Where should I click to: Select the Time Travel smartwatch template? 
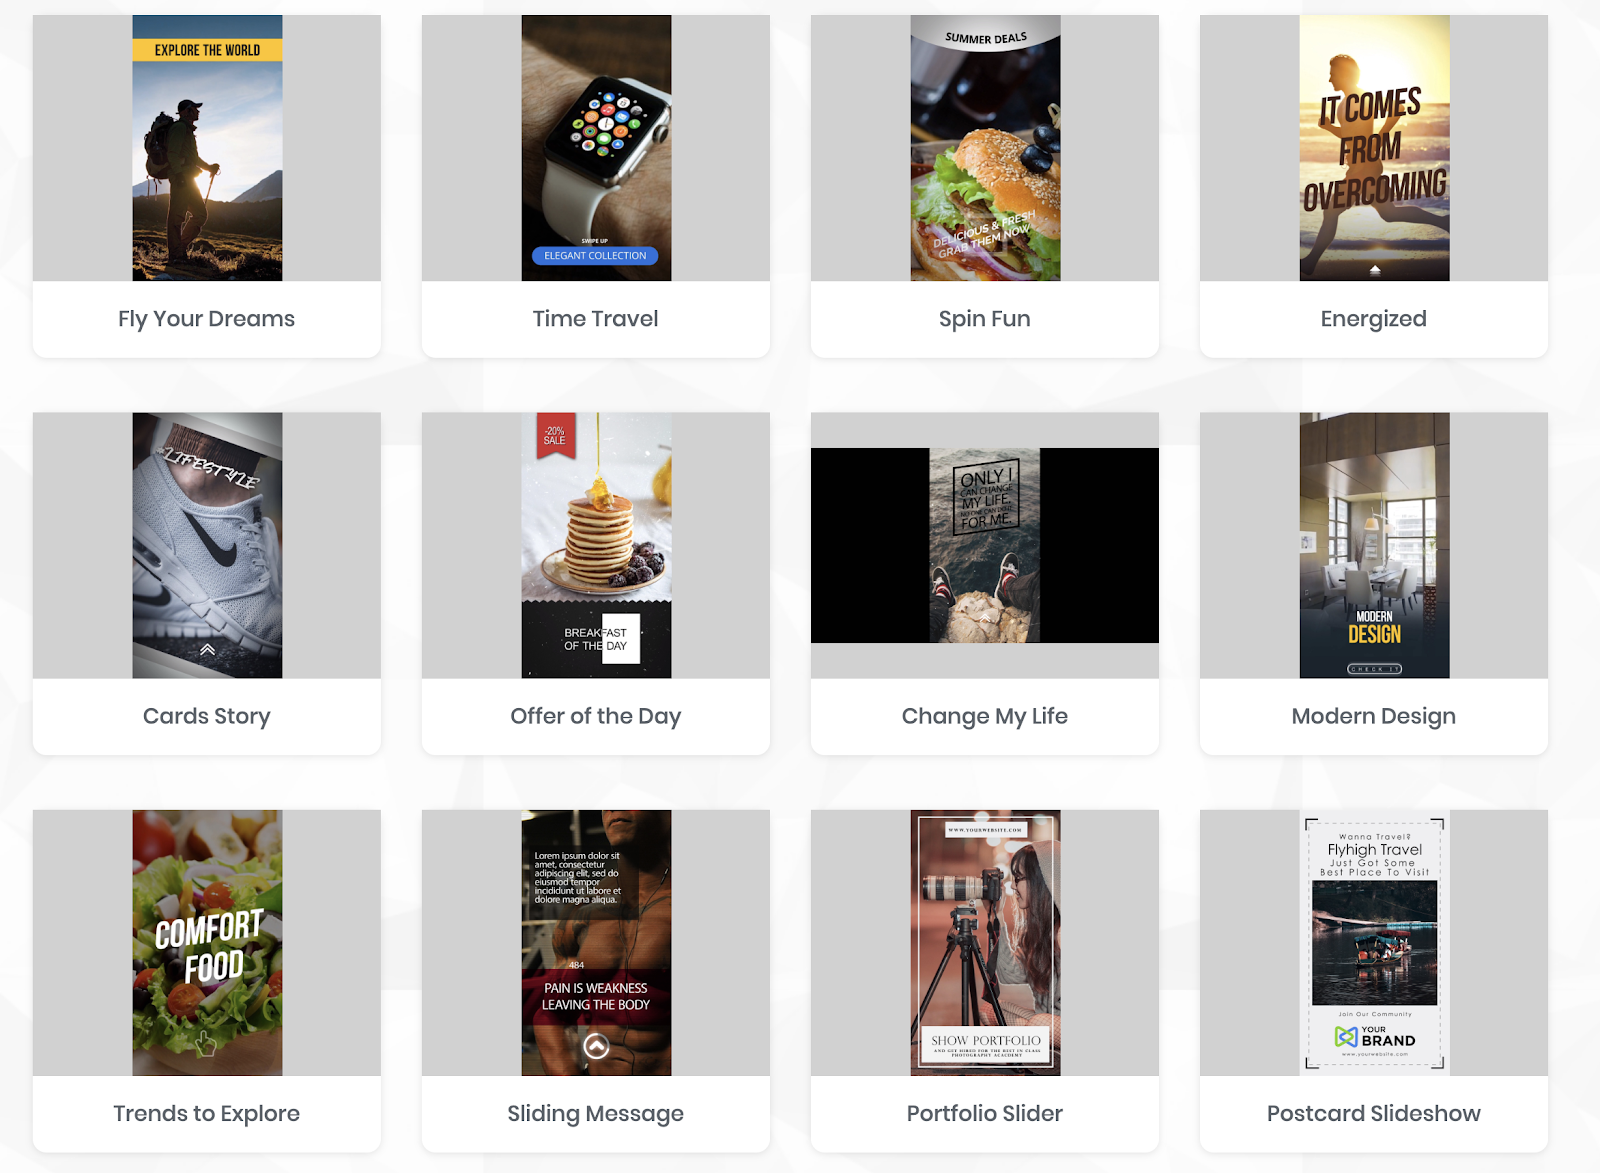tap(596, 148)
